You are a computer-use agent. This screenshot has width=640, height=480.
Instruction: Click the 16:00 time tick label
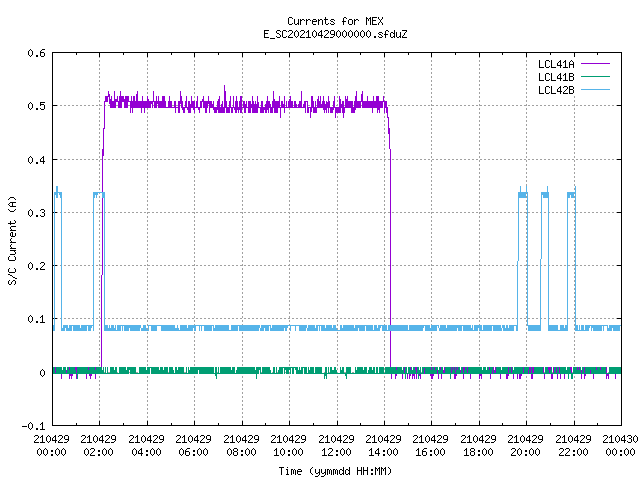point(430,452)
